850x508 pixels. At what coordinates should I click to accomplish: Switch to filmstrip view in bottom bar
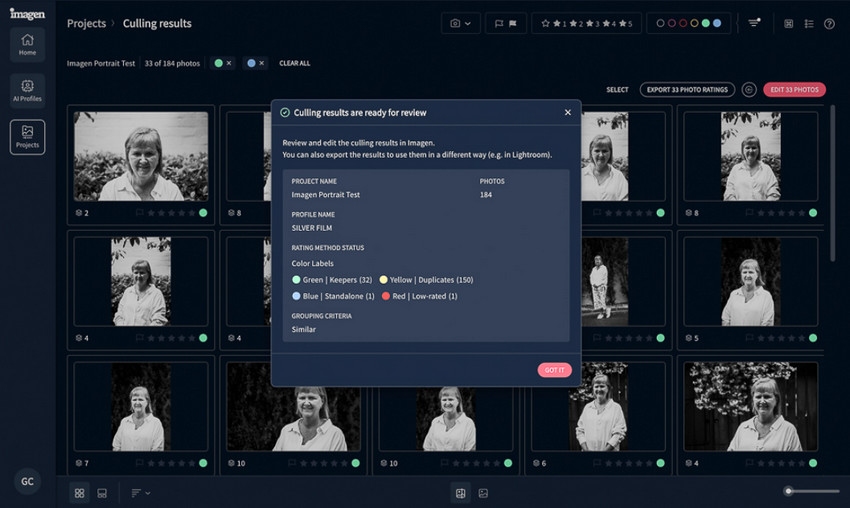click(x=102, y=493)
